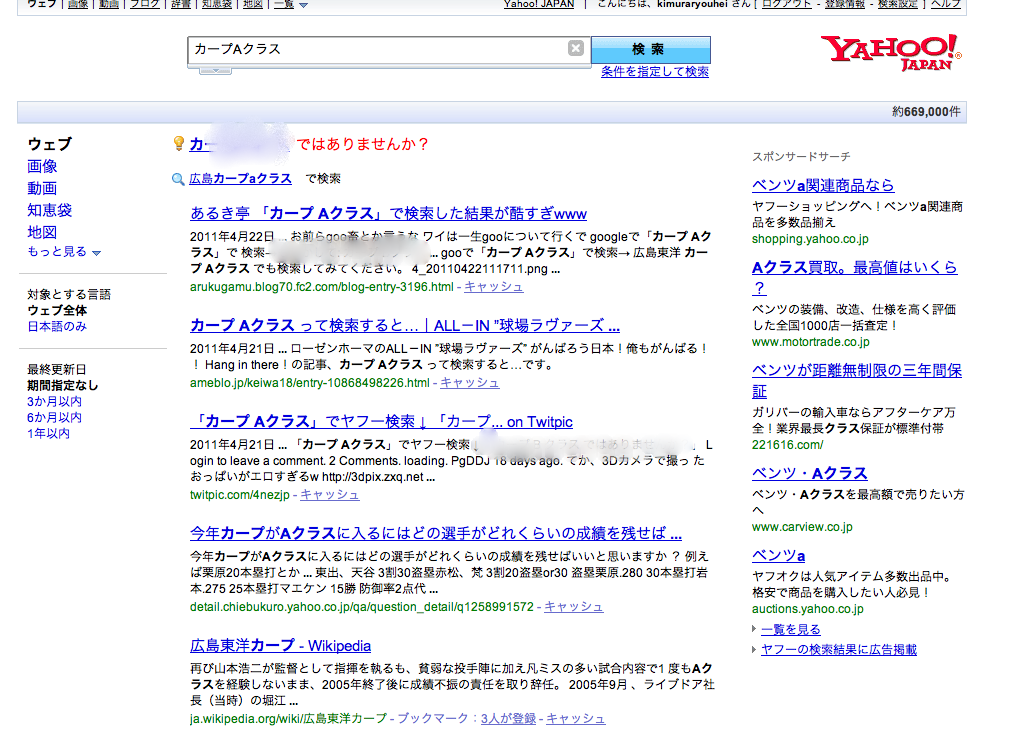The image size is (1025, 735).
Task: Filter to 6か月以内 updates
Action: [54, 417]
